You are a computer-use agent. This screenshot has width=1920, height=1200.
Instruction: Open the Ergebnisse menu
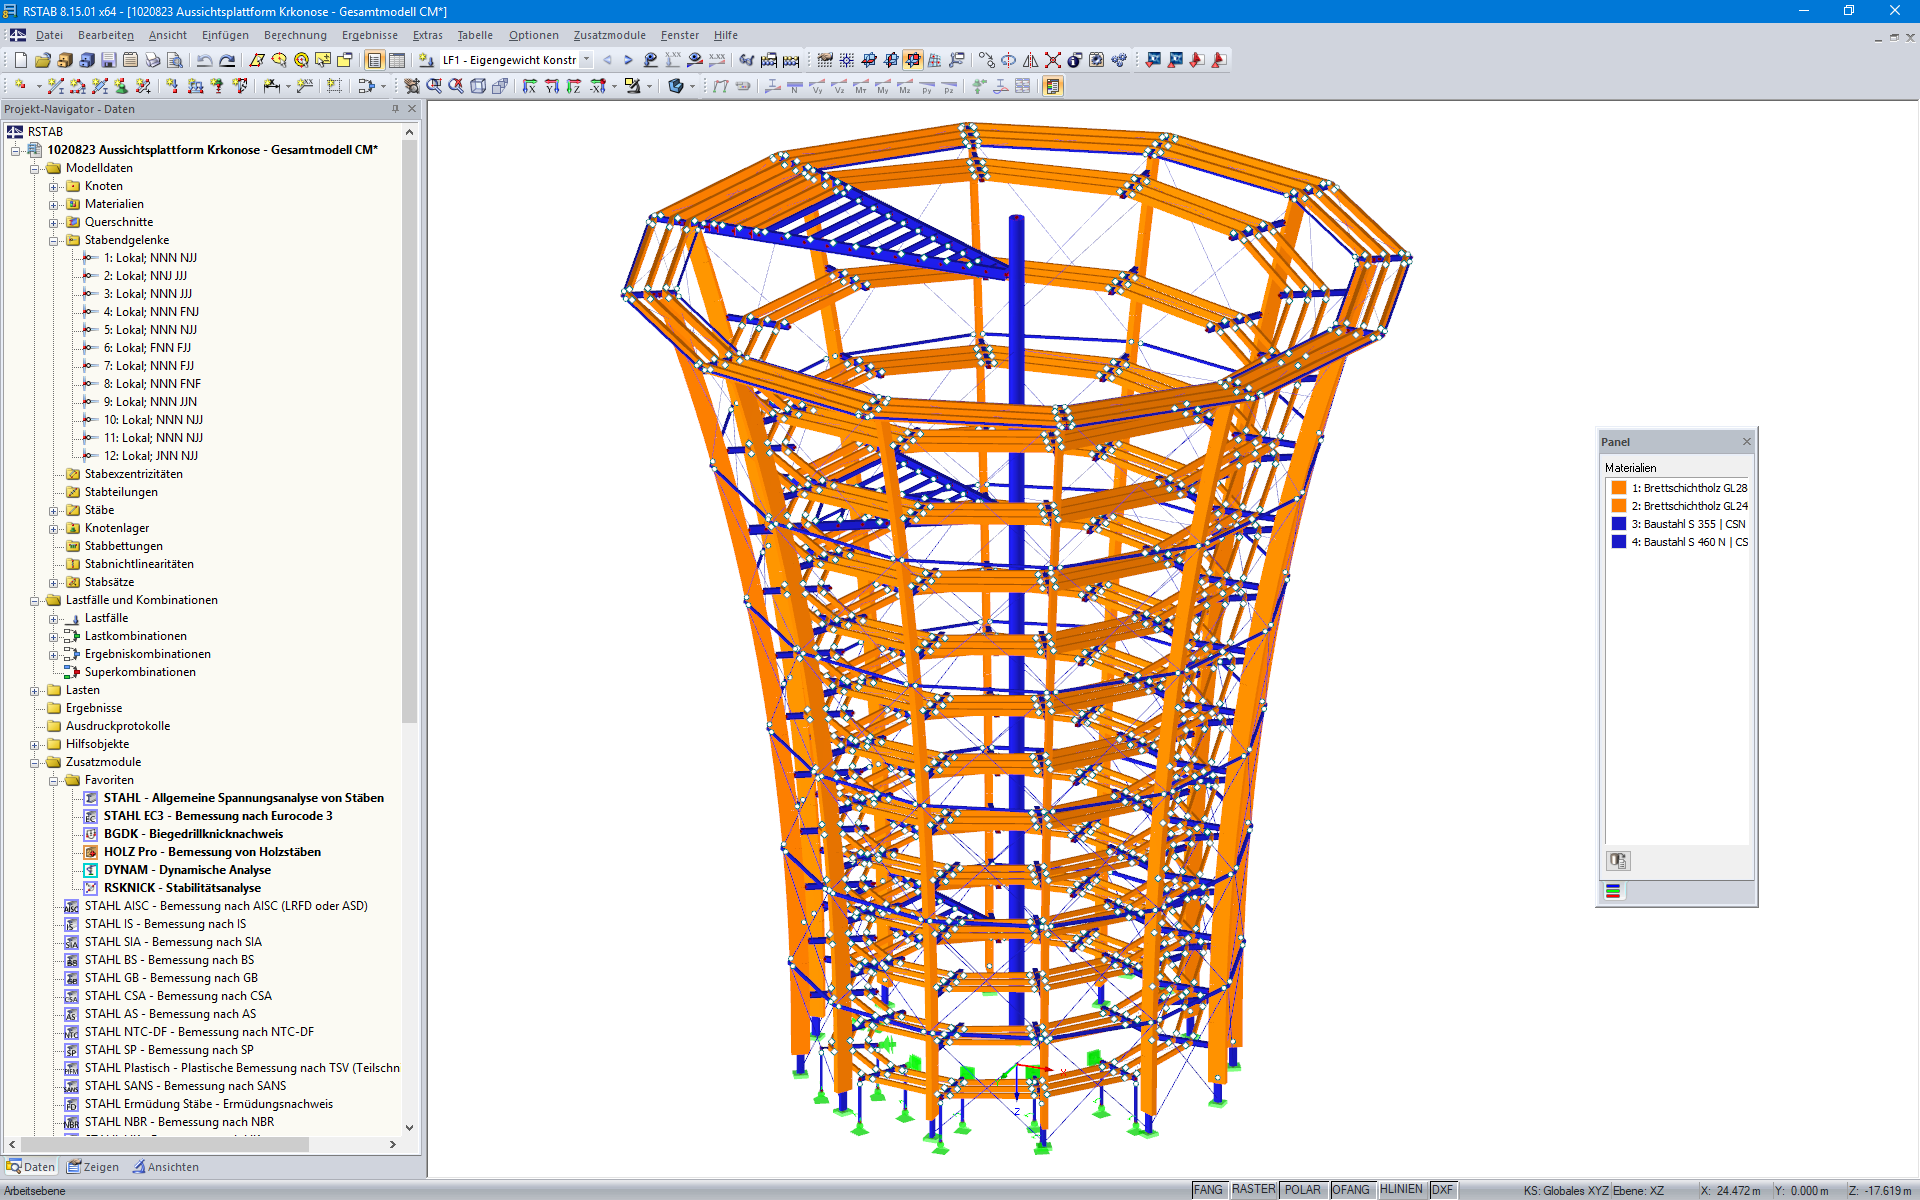click(x=369, y=35)
